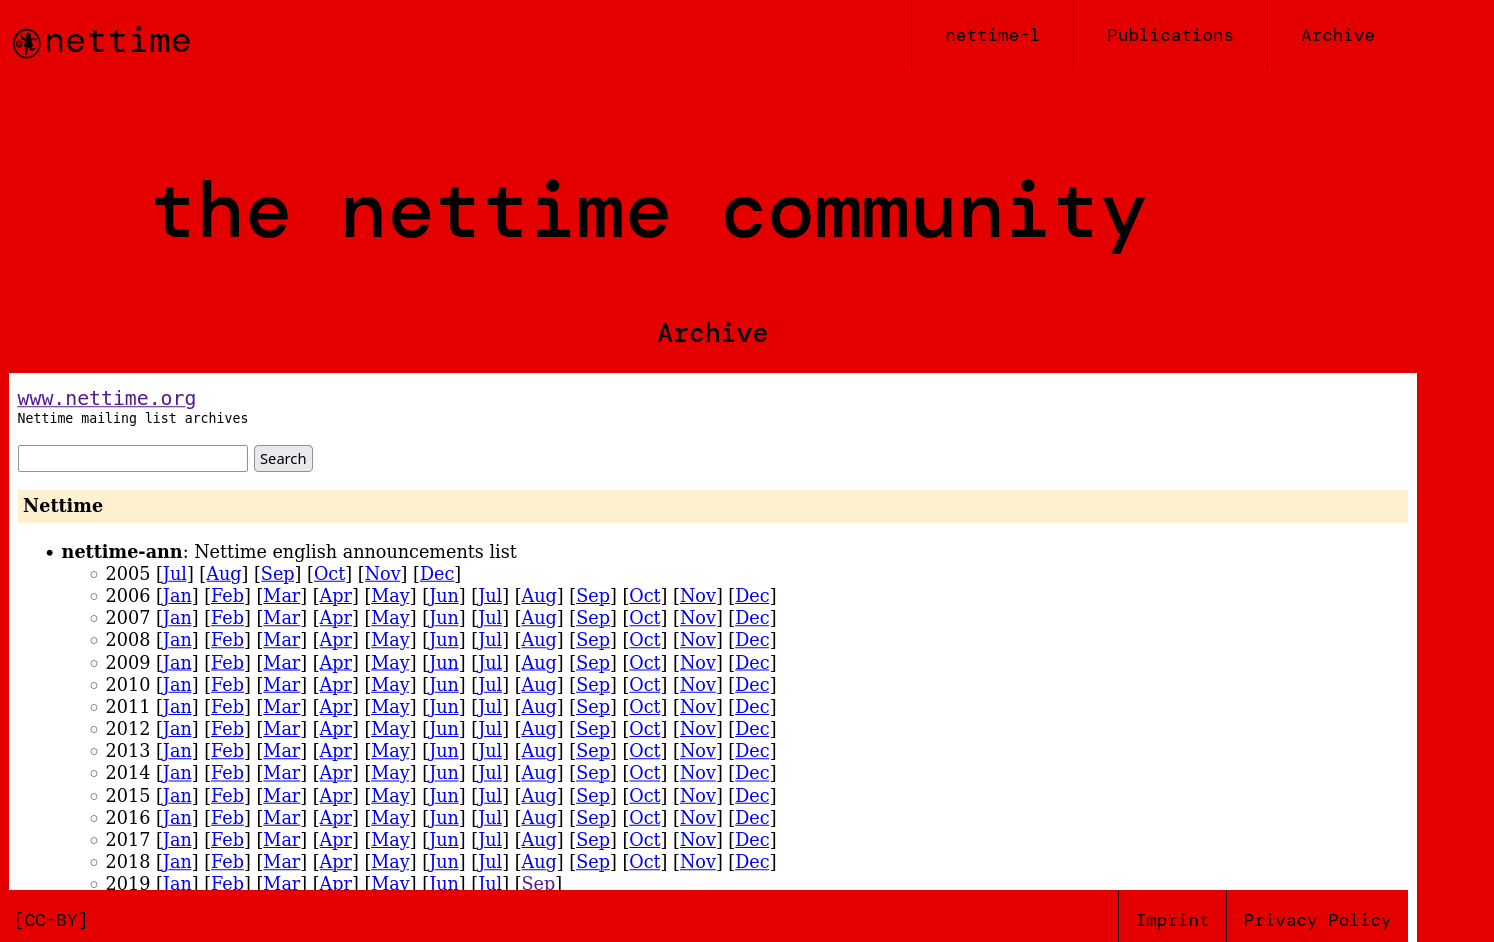Click into the archive search text field

point(133,459)
